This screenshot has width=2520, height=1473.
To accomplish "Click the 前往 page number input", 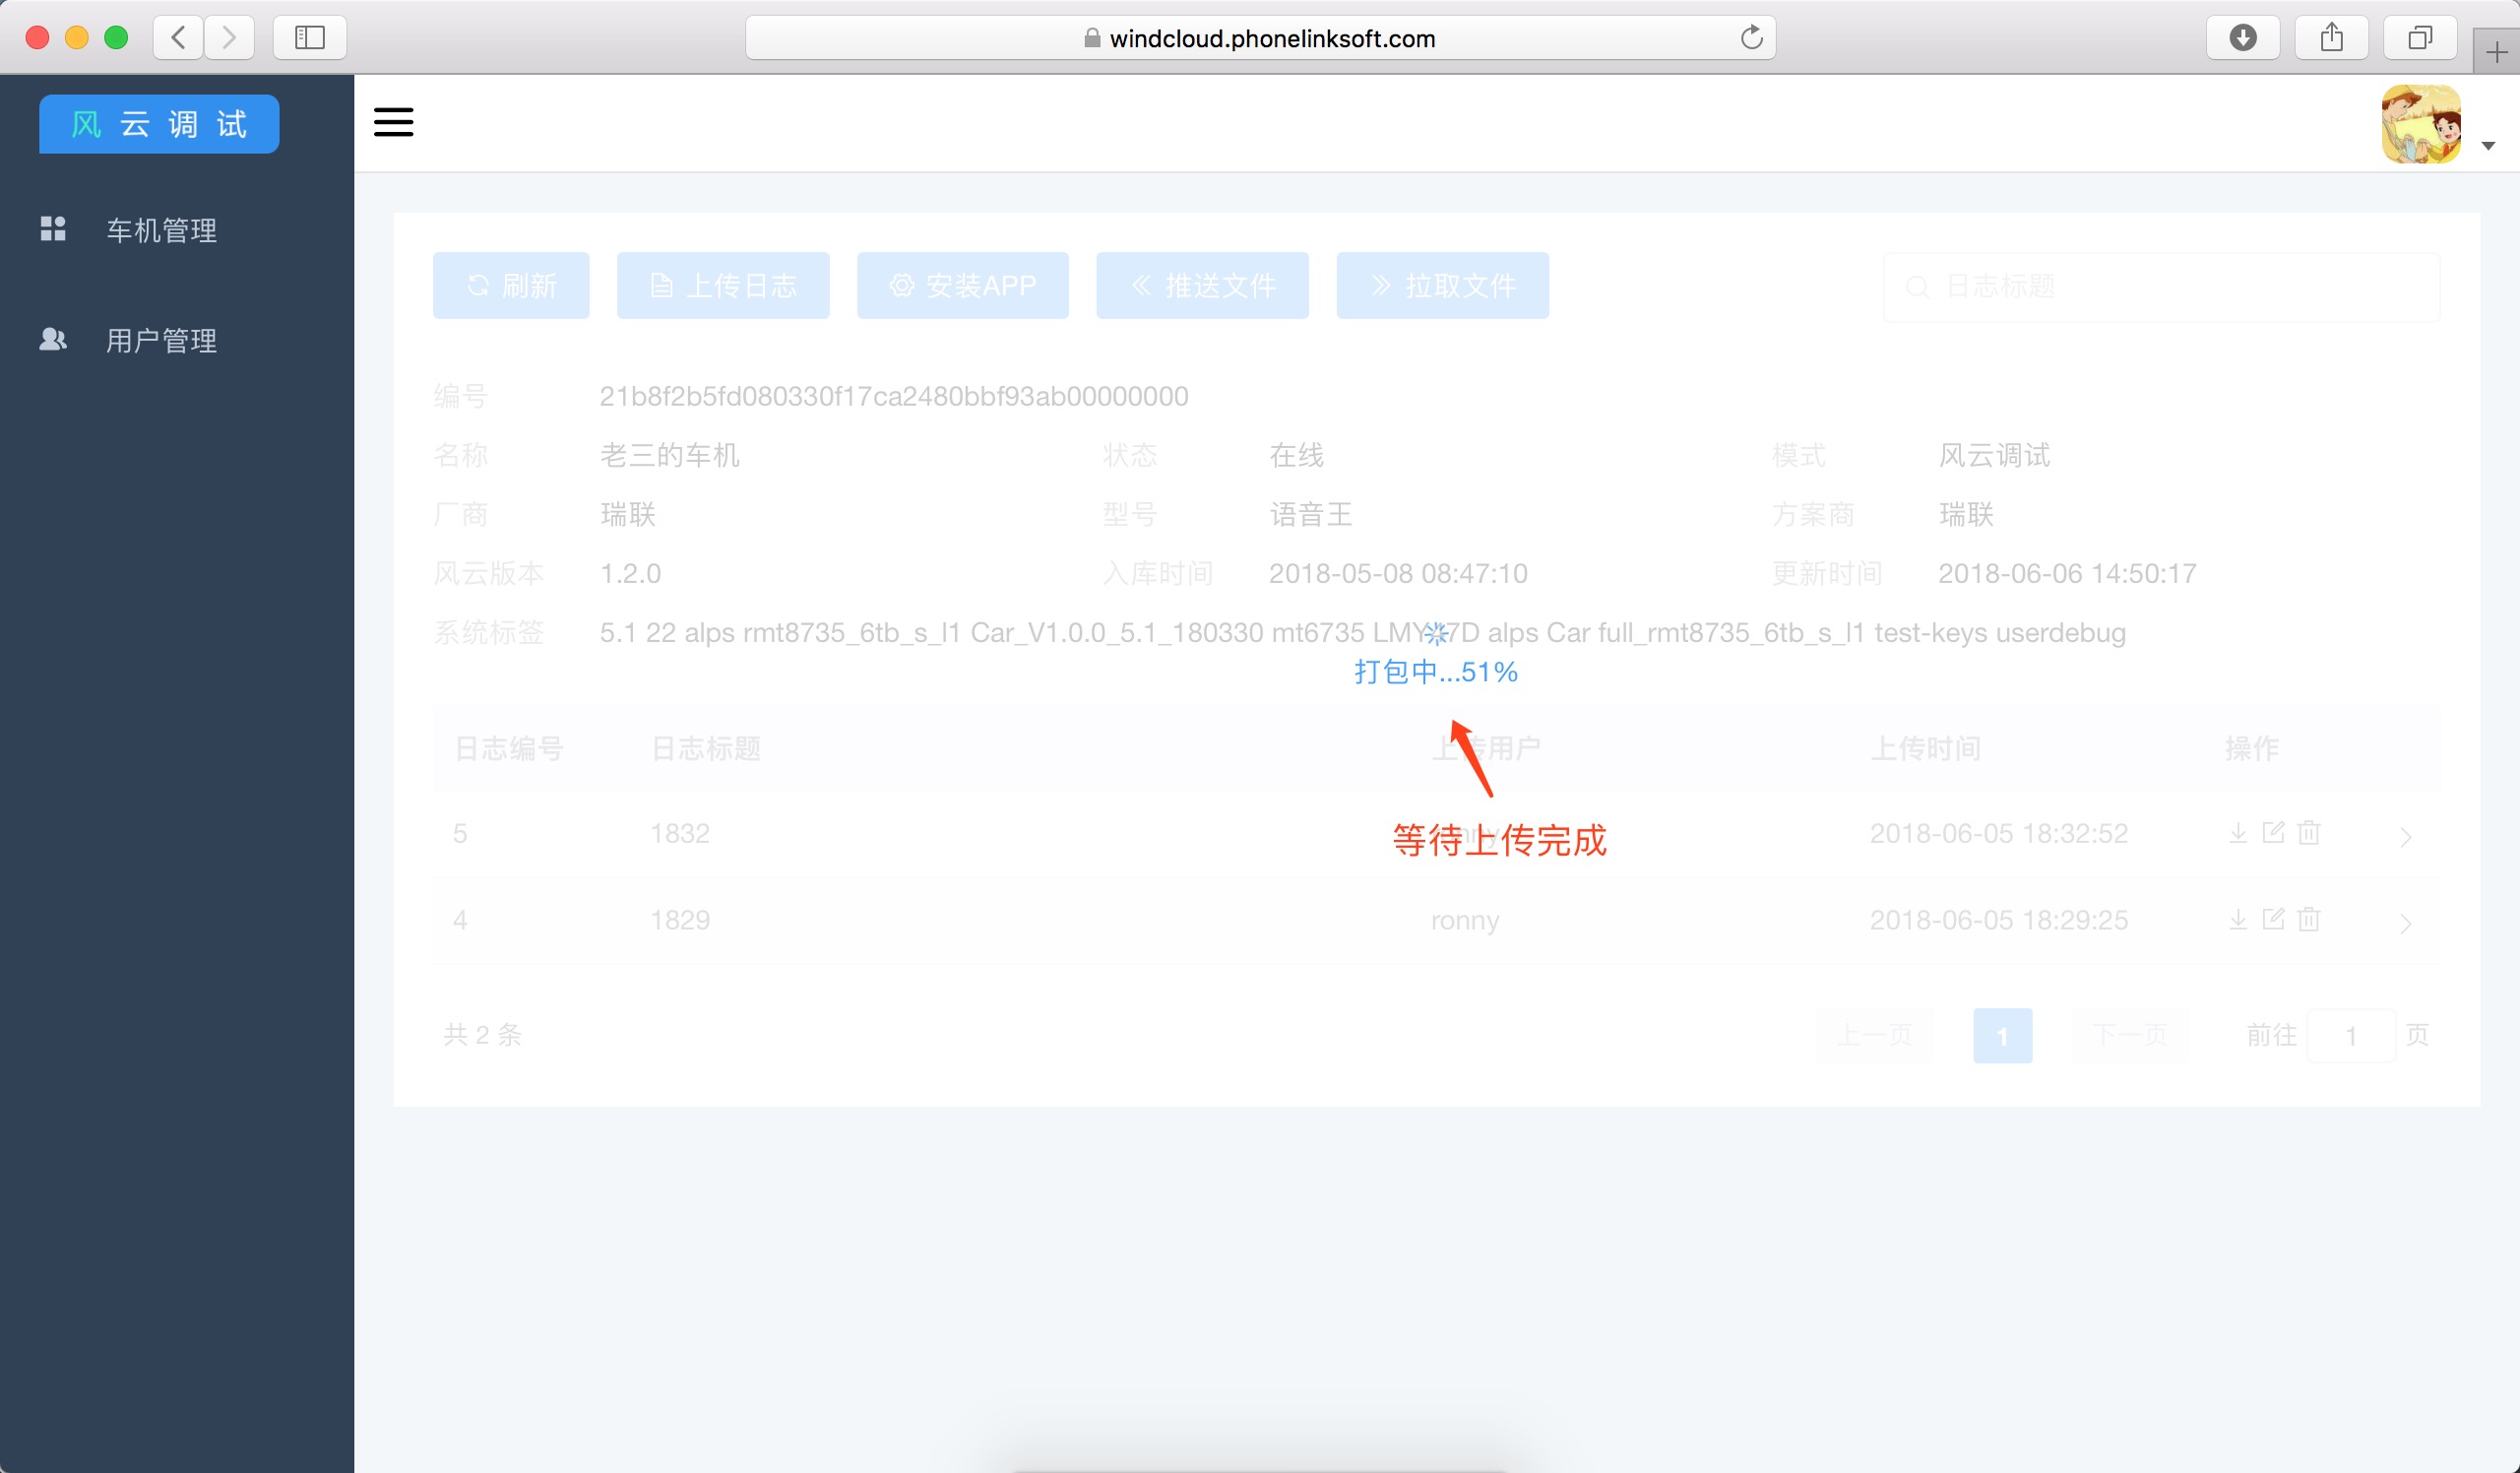I will [x=2351, y=1035].
